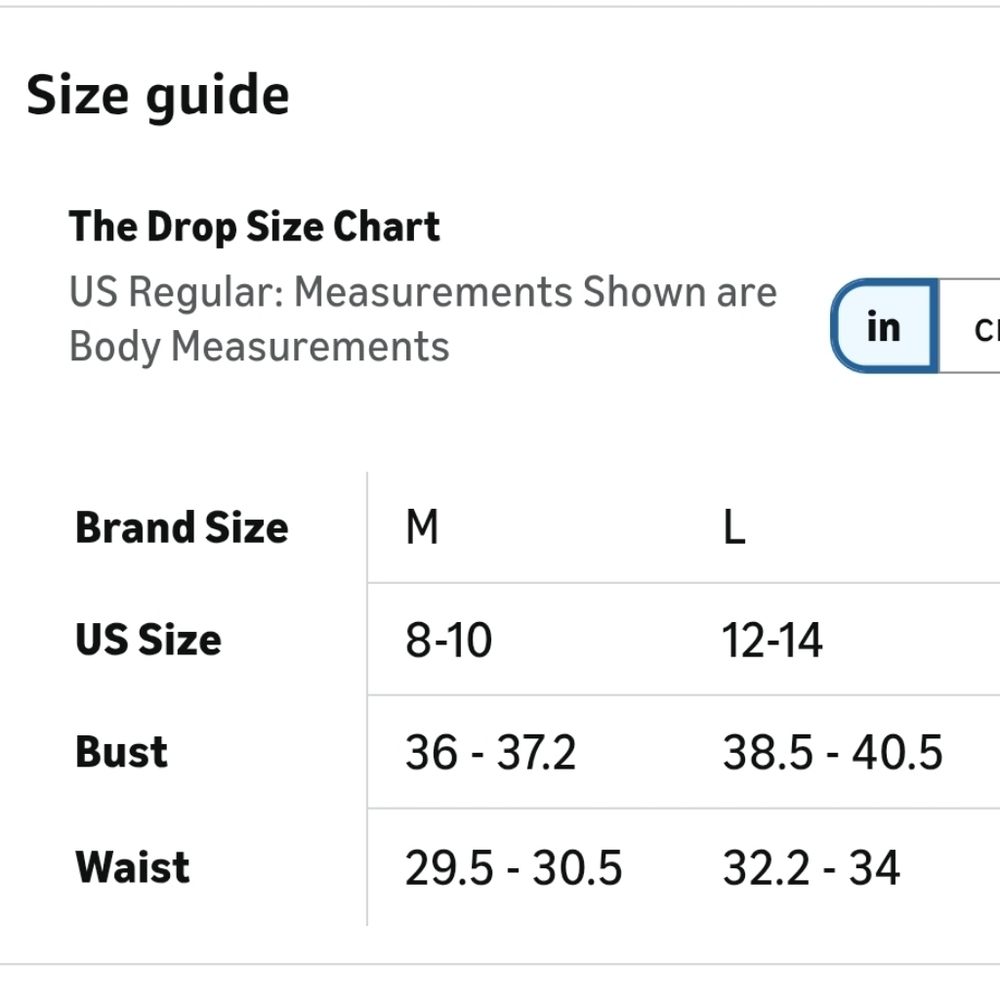Click the word 'guide' in the heading

[218, 97]
